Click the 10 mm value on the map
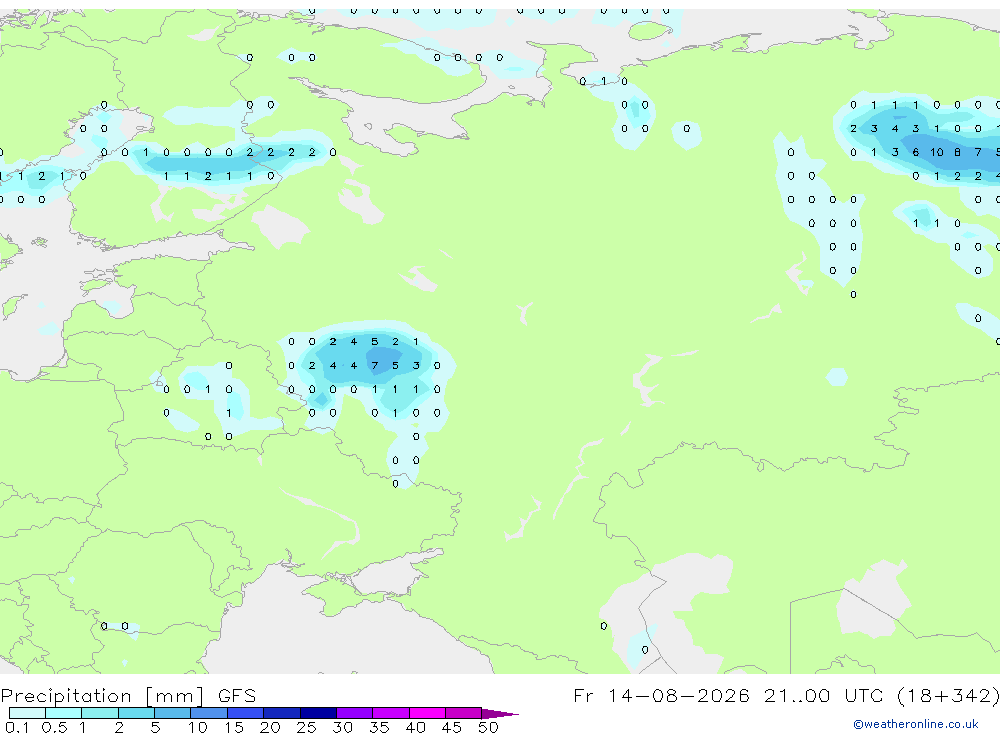This screenshot has width=1000, height=733. click(x=936, y=152)
